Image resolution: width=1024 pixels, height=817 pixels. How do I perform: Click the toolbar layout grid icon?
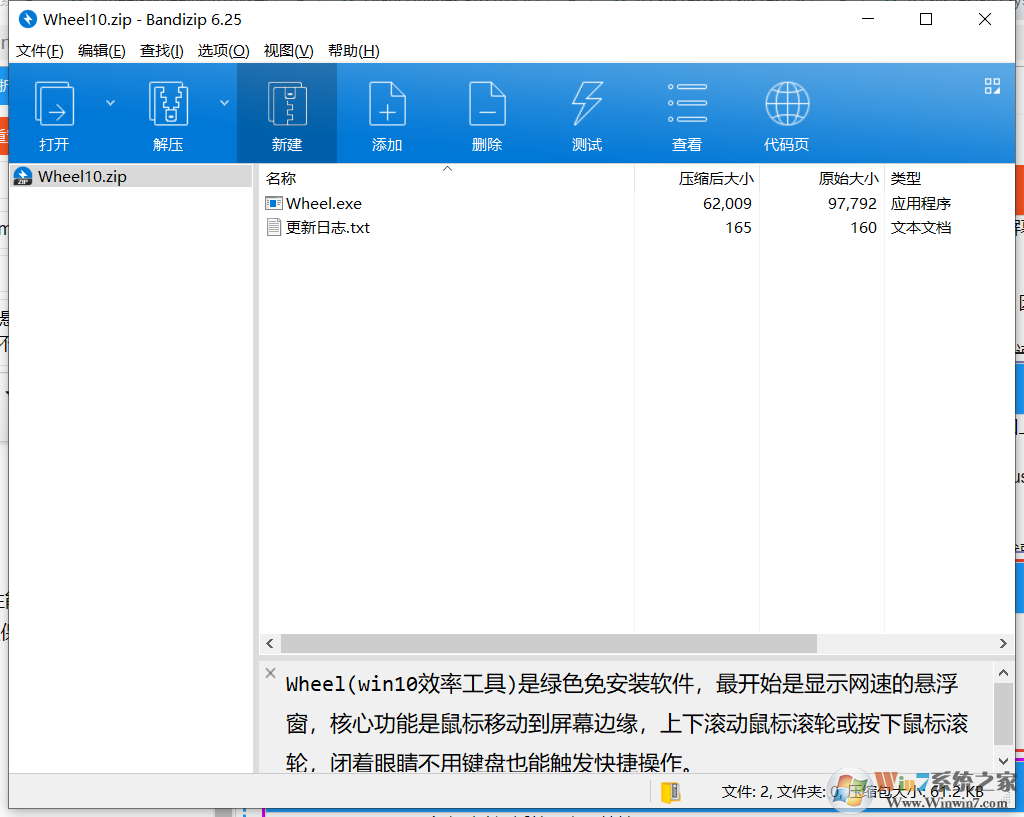pos(992,86)
